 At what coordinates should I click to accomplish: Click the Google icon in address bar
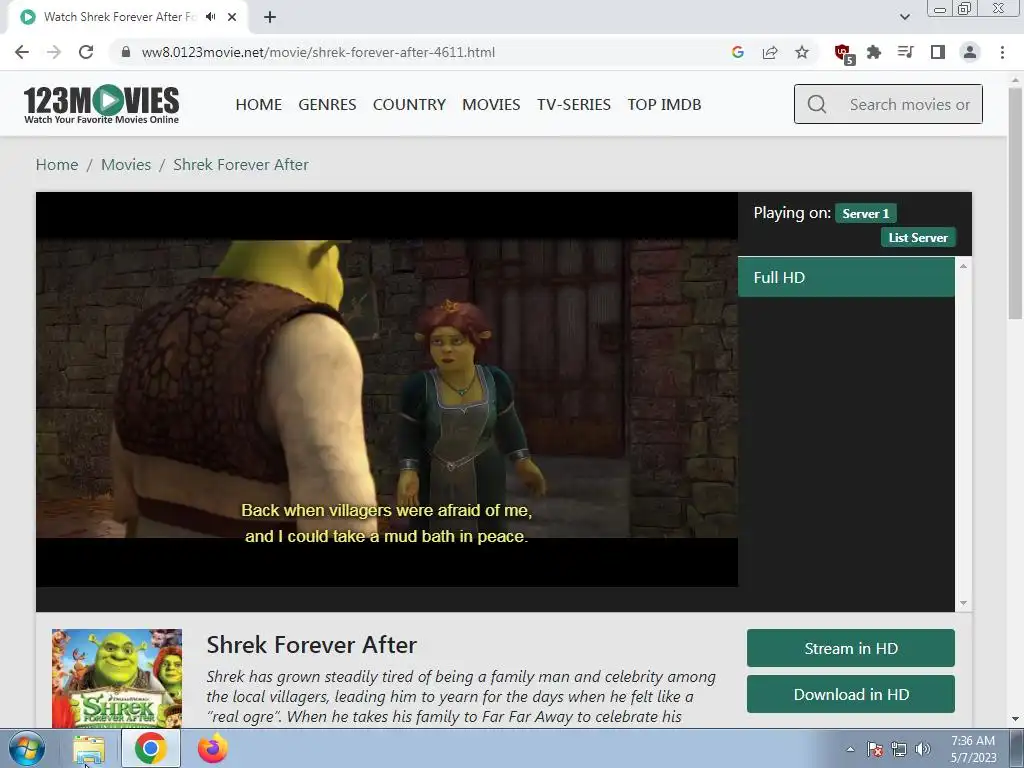738,52
